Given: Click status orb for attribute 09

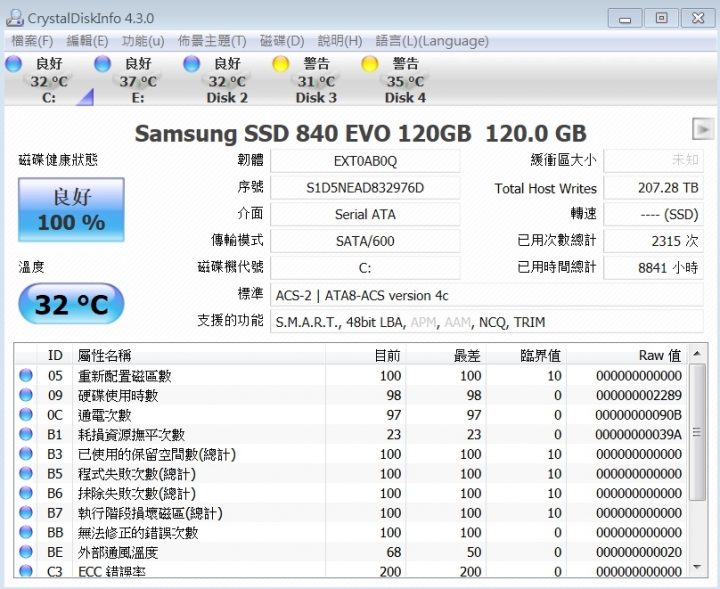Looking at the screenshot, I should click(26, 395).
